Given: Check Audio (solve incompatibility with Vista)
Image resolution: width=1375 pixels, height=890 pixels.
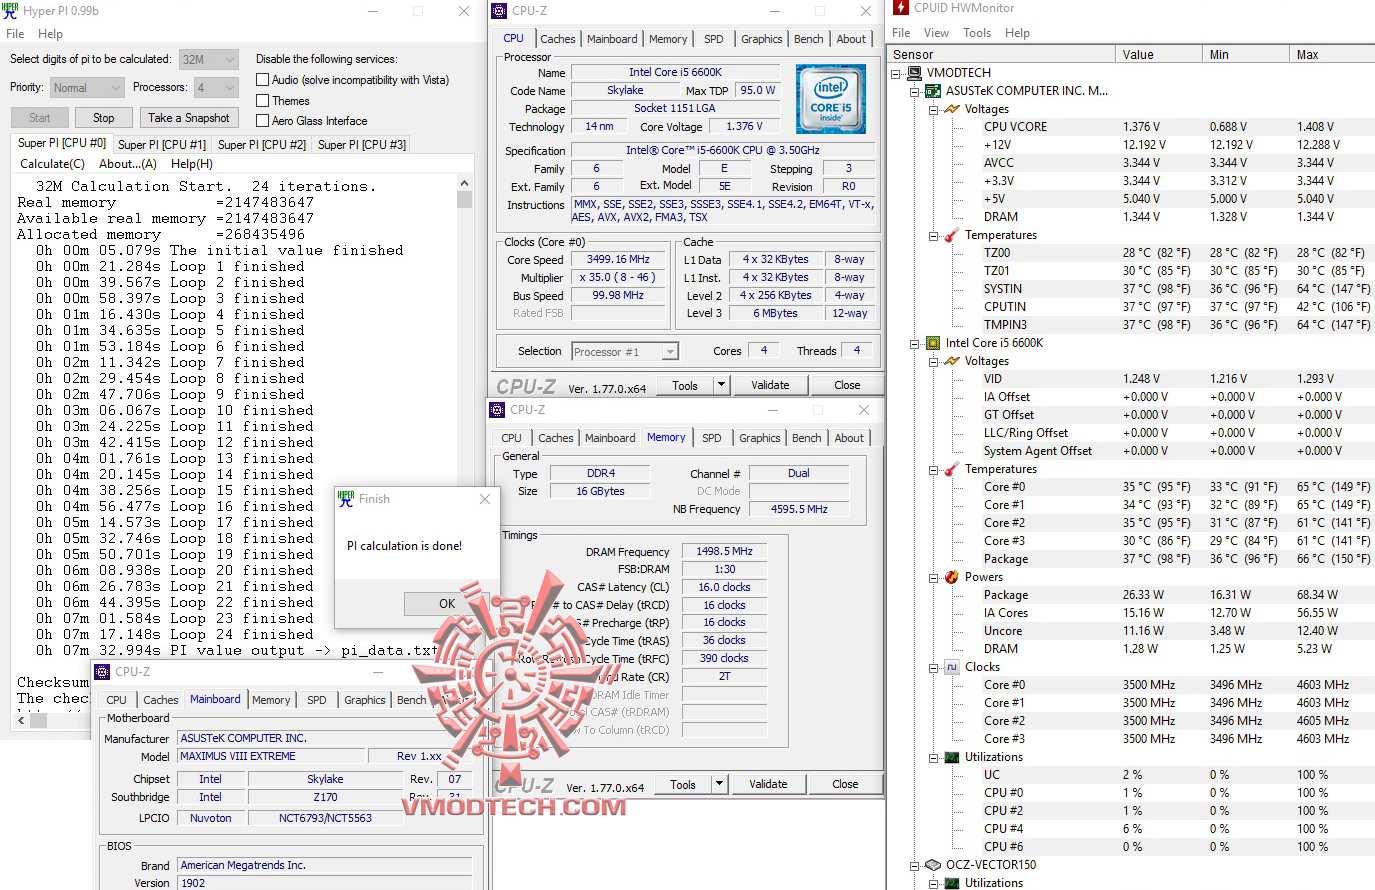Looking at the screenshot, I should 263,79.
